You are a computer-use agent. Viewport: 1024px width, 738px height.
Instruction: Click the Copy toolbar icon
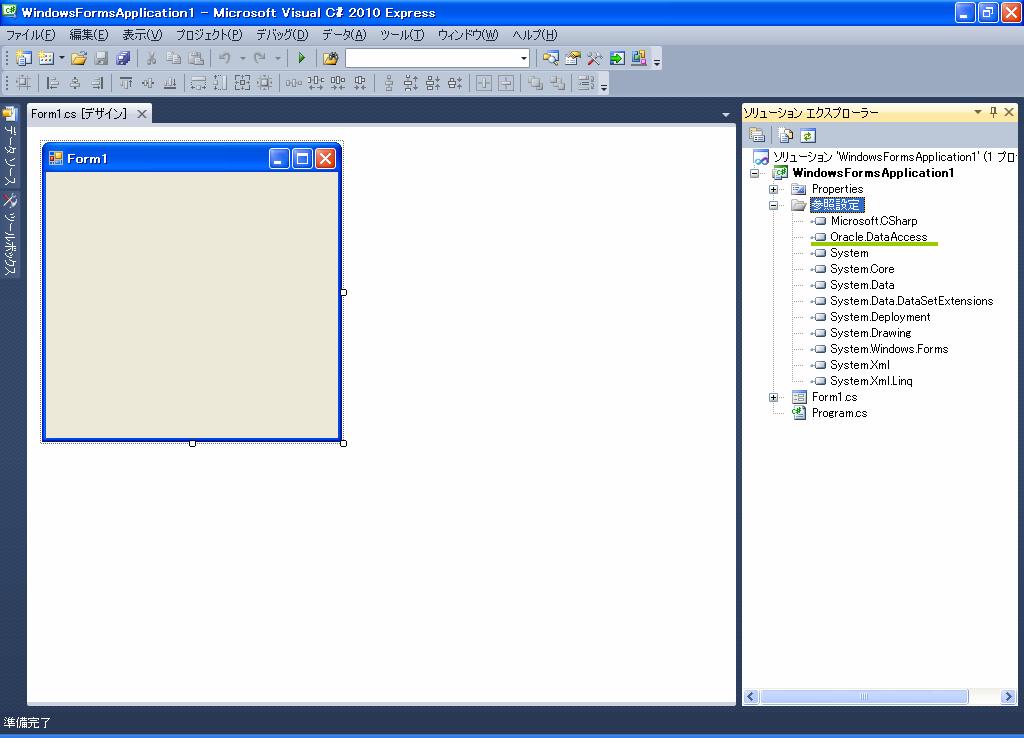click(174, 59)
